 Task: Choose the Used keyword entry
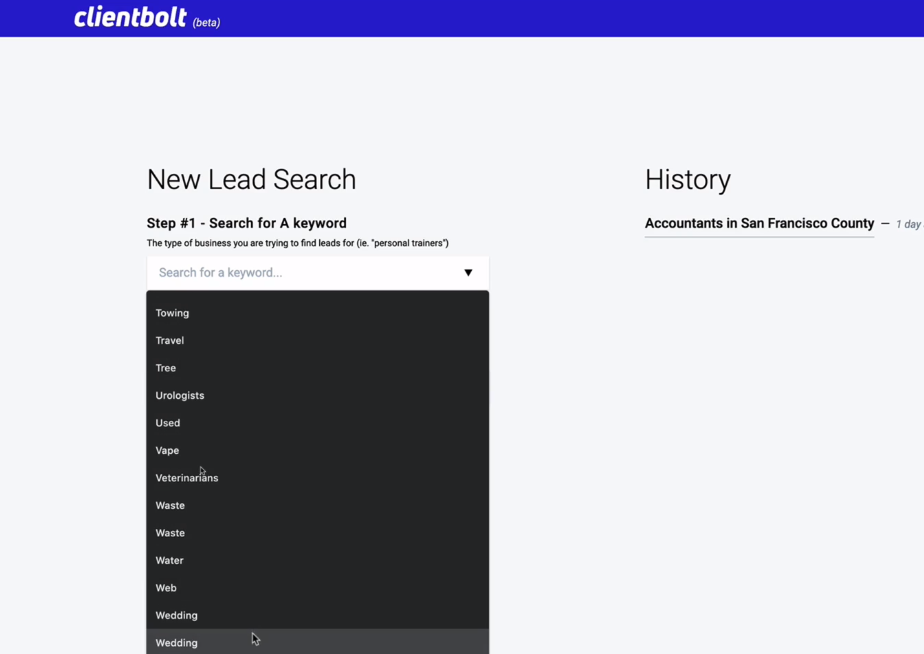pyautogui.click(x=318, y=423)
